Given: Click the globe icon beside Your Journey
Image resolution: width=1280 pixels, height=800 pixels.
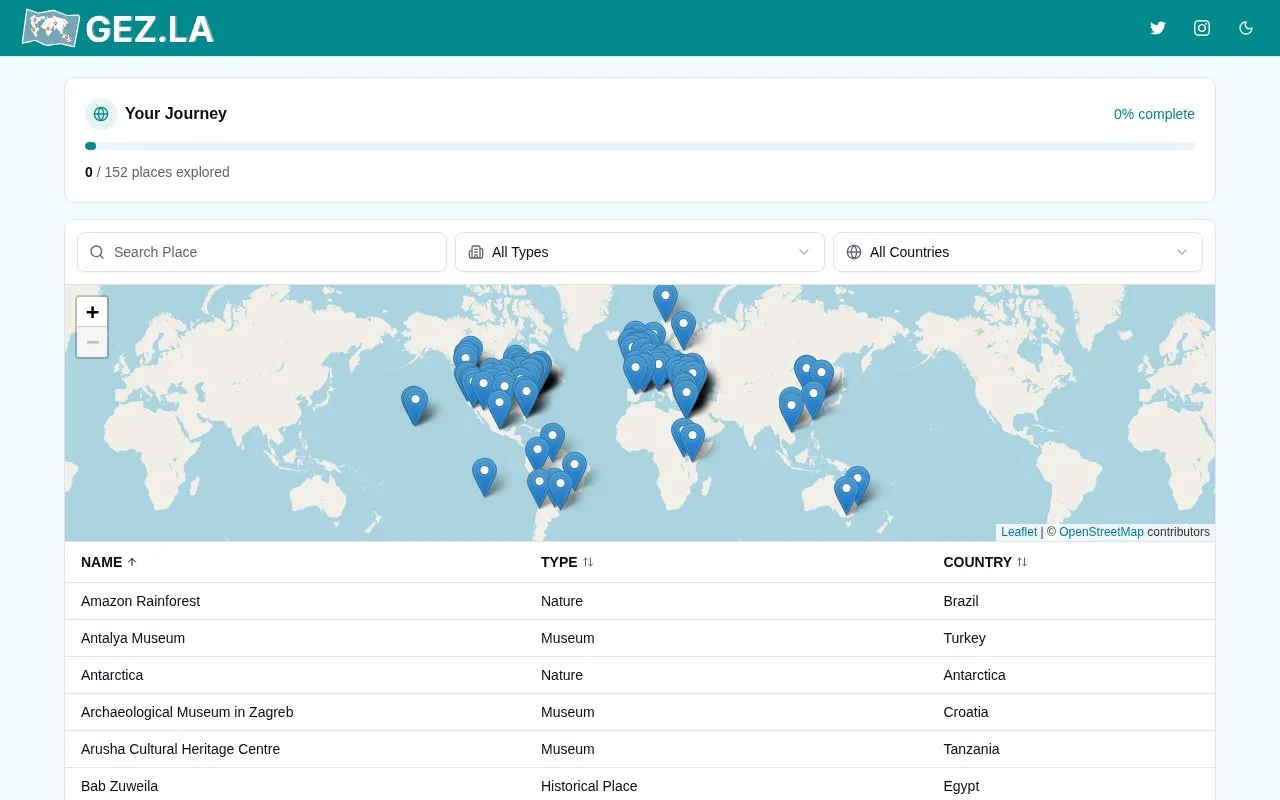Looking at the screenshot, I should [x=101, y=114].
